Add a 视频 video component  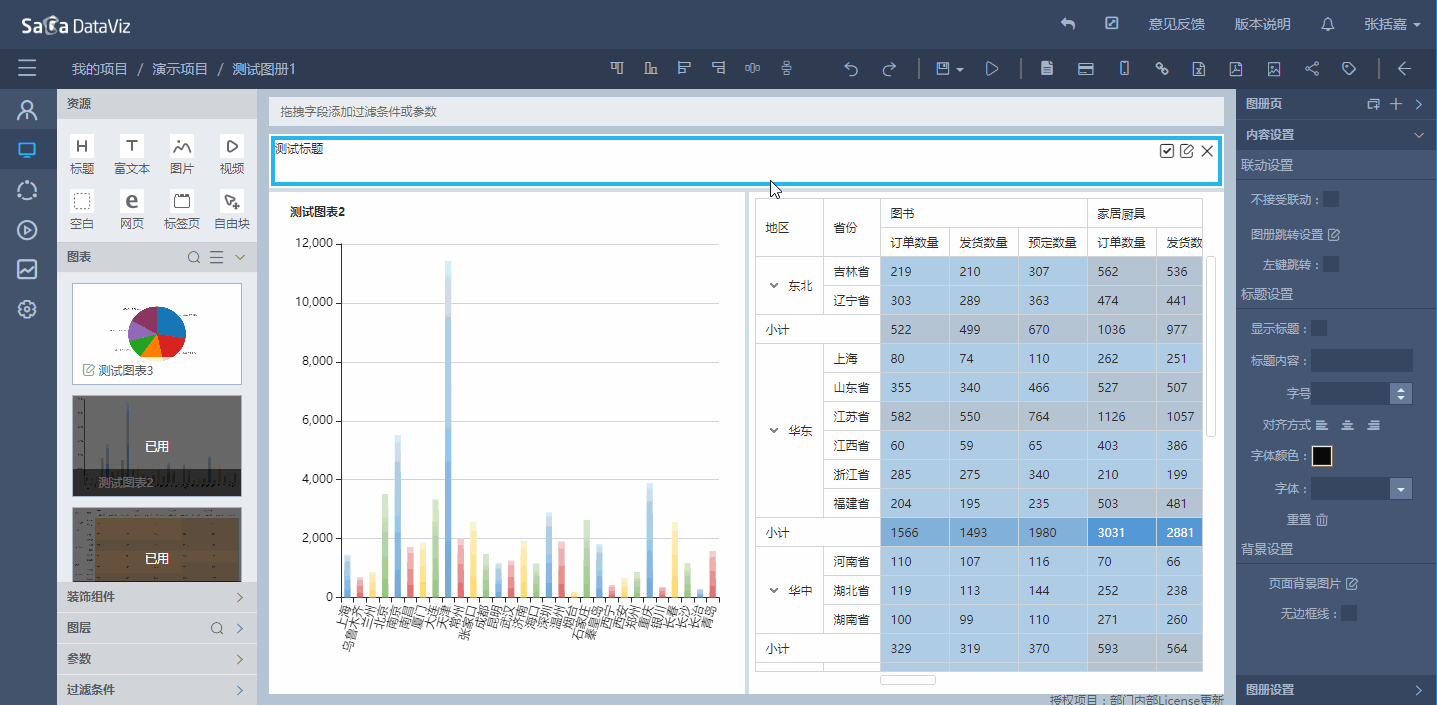tap(232, 155)
